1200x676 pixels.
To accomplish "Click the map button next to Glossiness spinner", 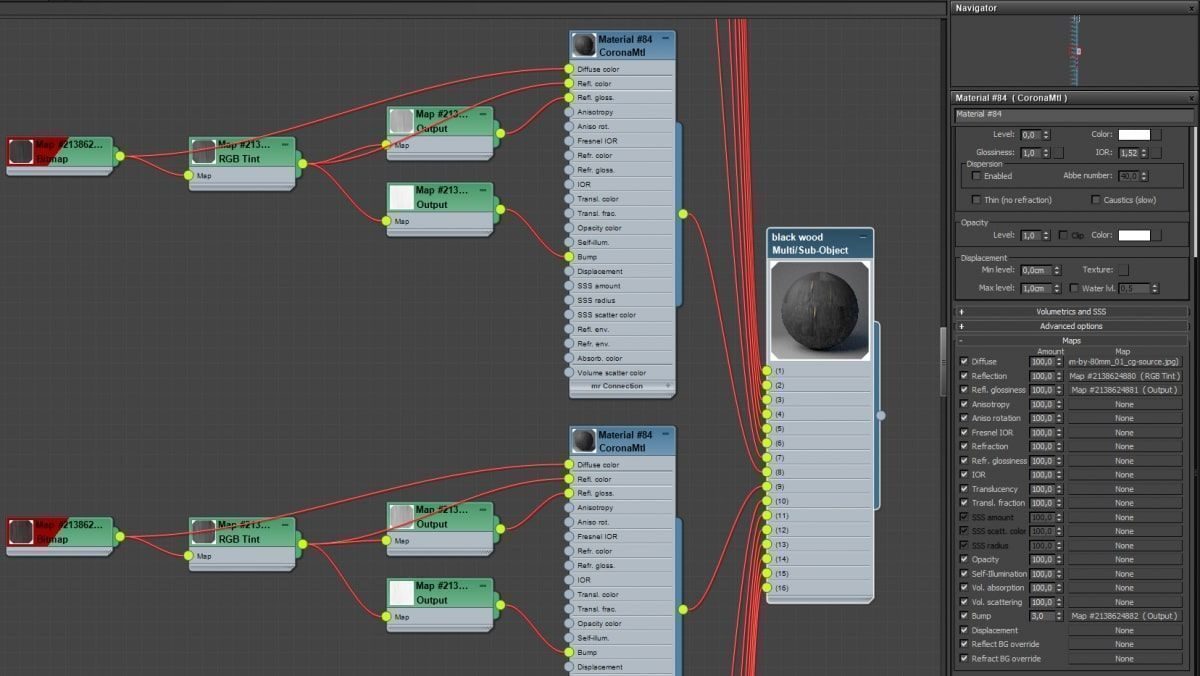I will tap(1058, 153).
